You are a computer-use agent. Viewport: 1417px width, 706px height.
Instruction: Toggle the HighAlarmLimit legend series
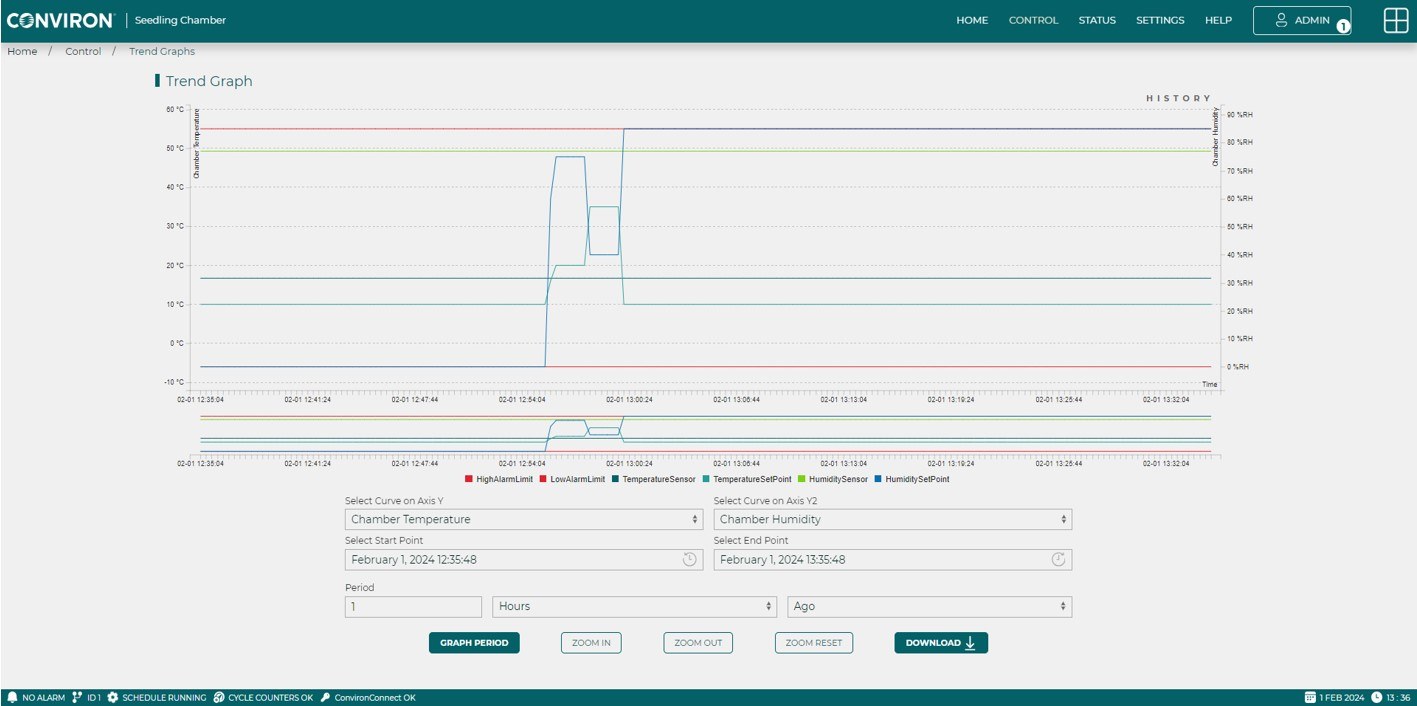point(499,479)
